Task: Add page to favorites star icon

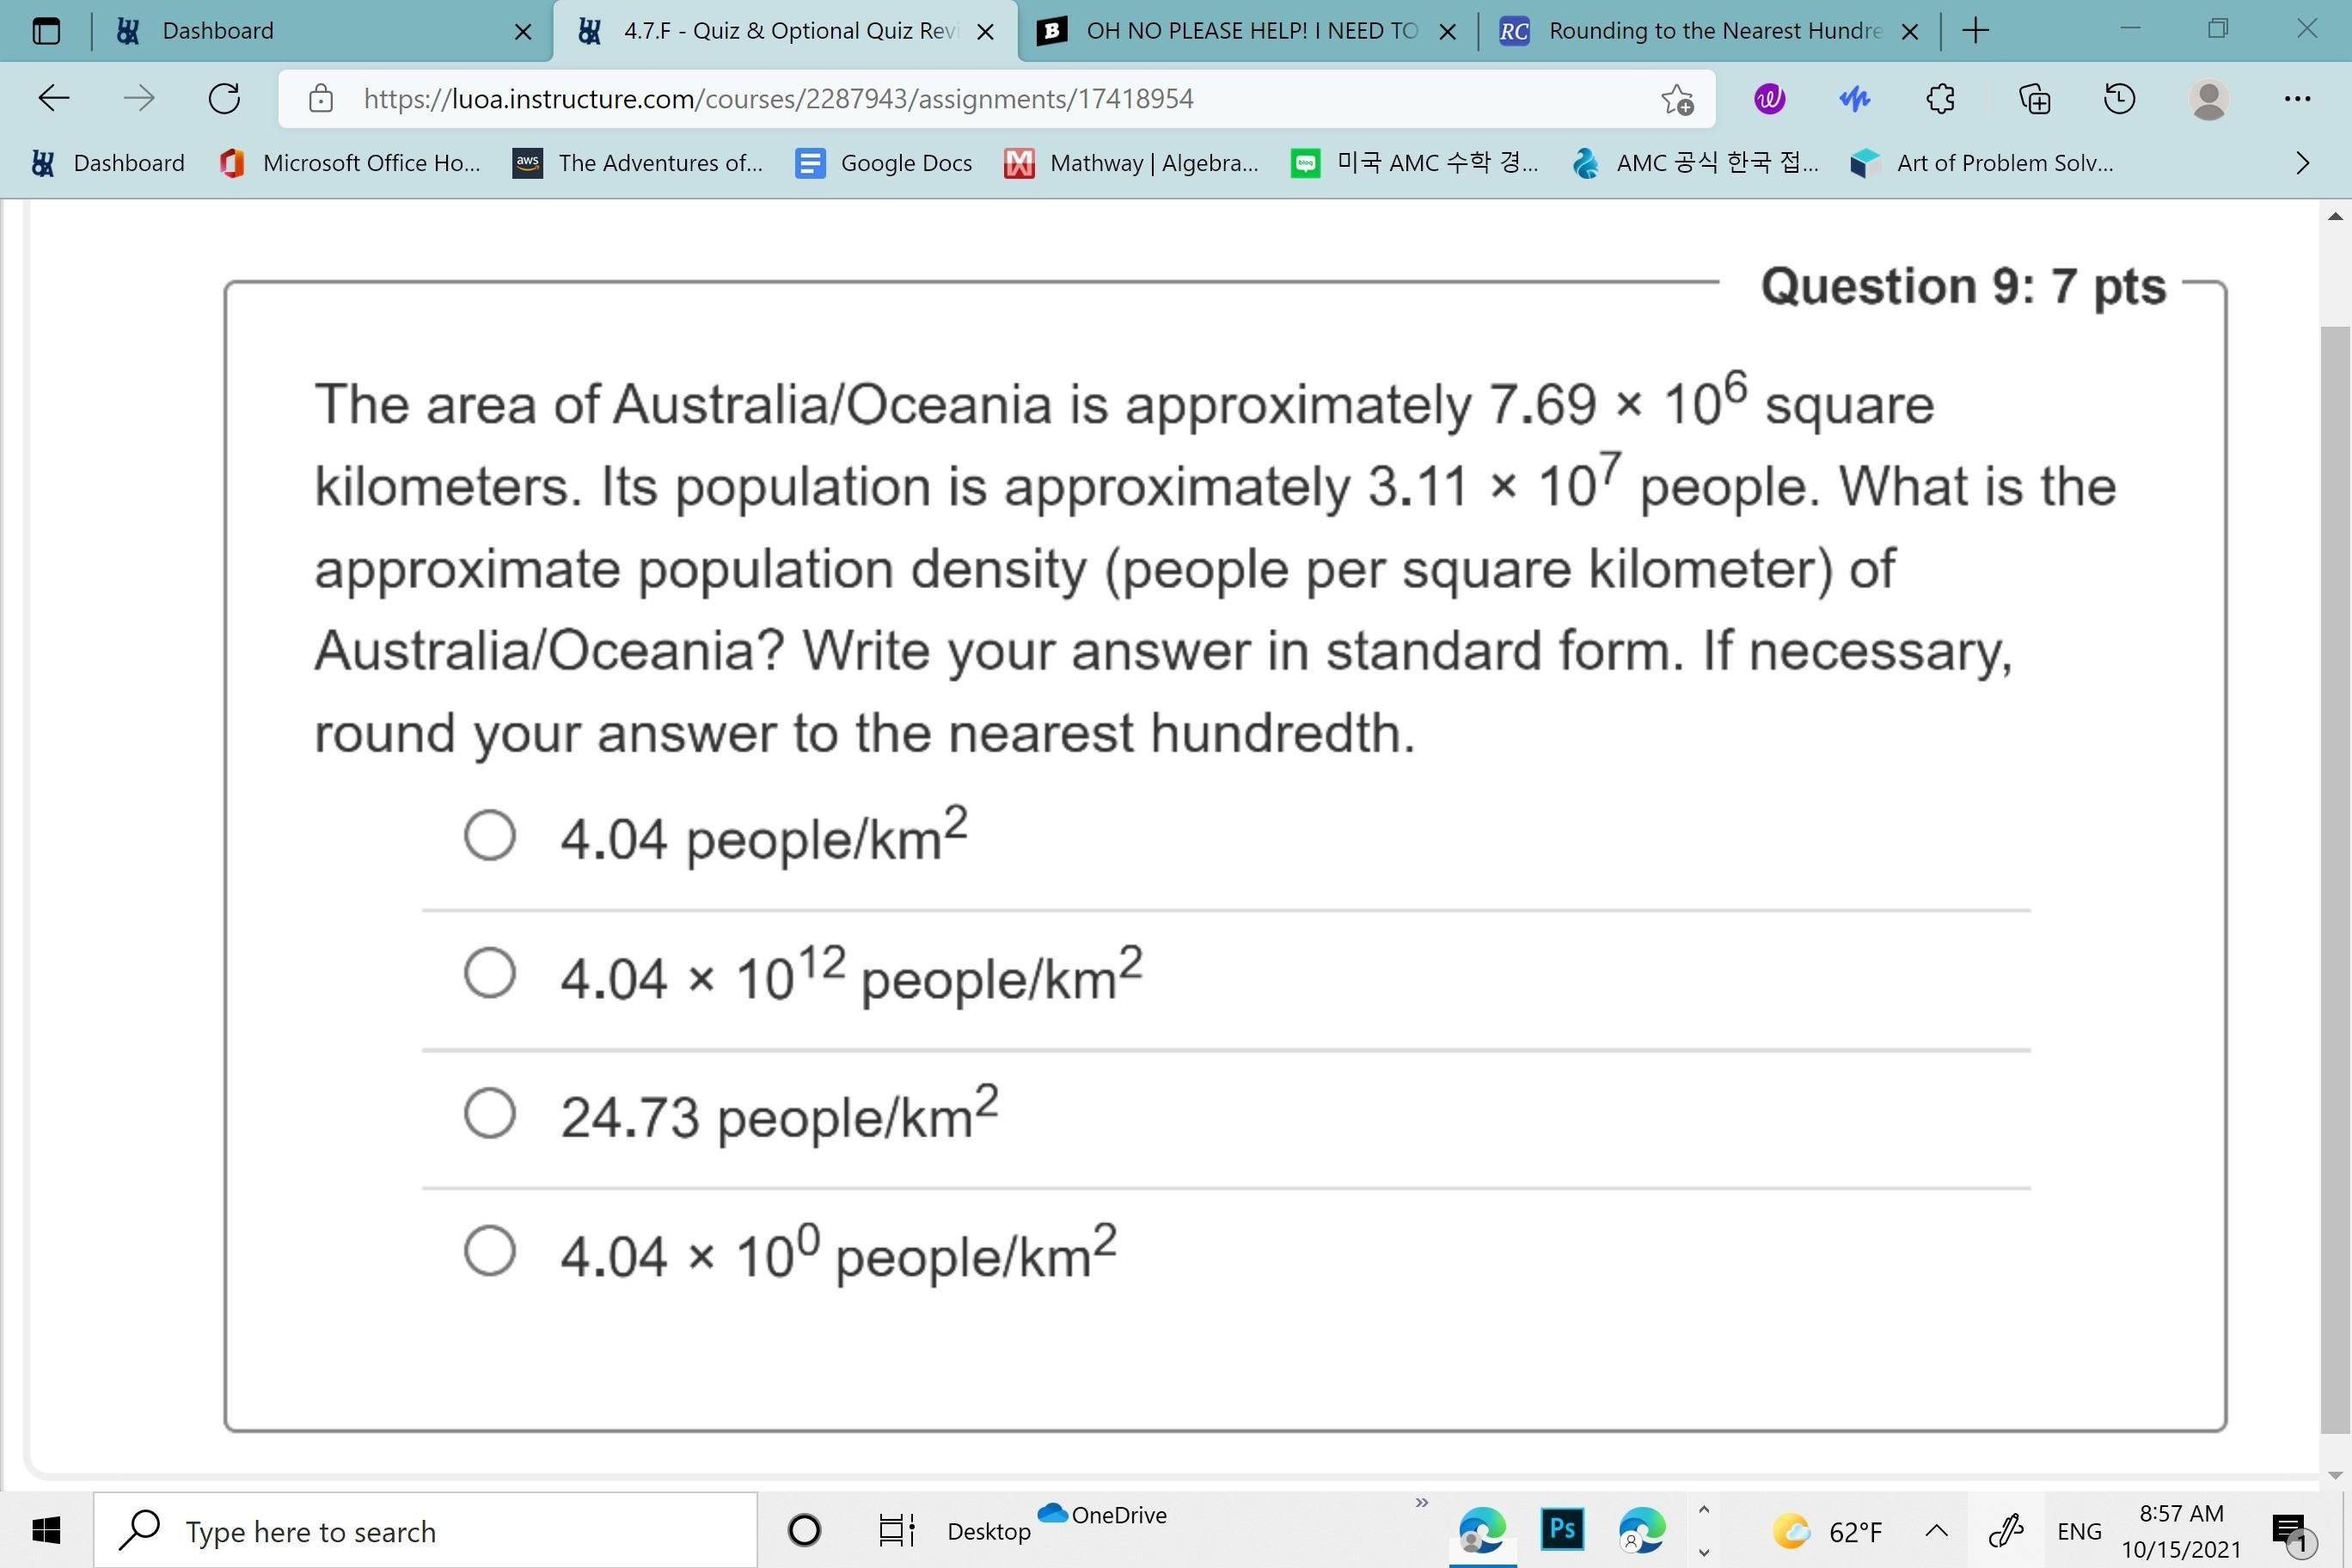Action: coord(1677,99)
